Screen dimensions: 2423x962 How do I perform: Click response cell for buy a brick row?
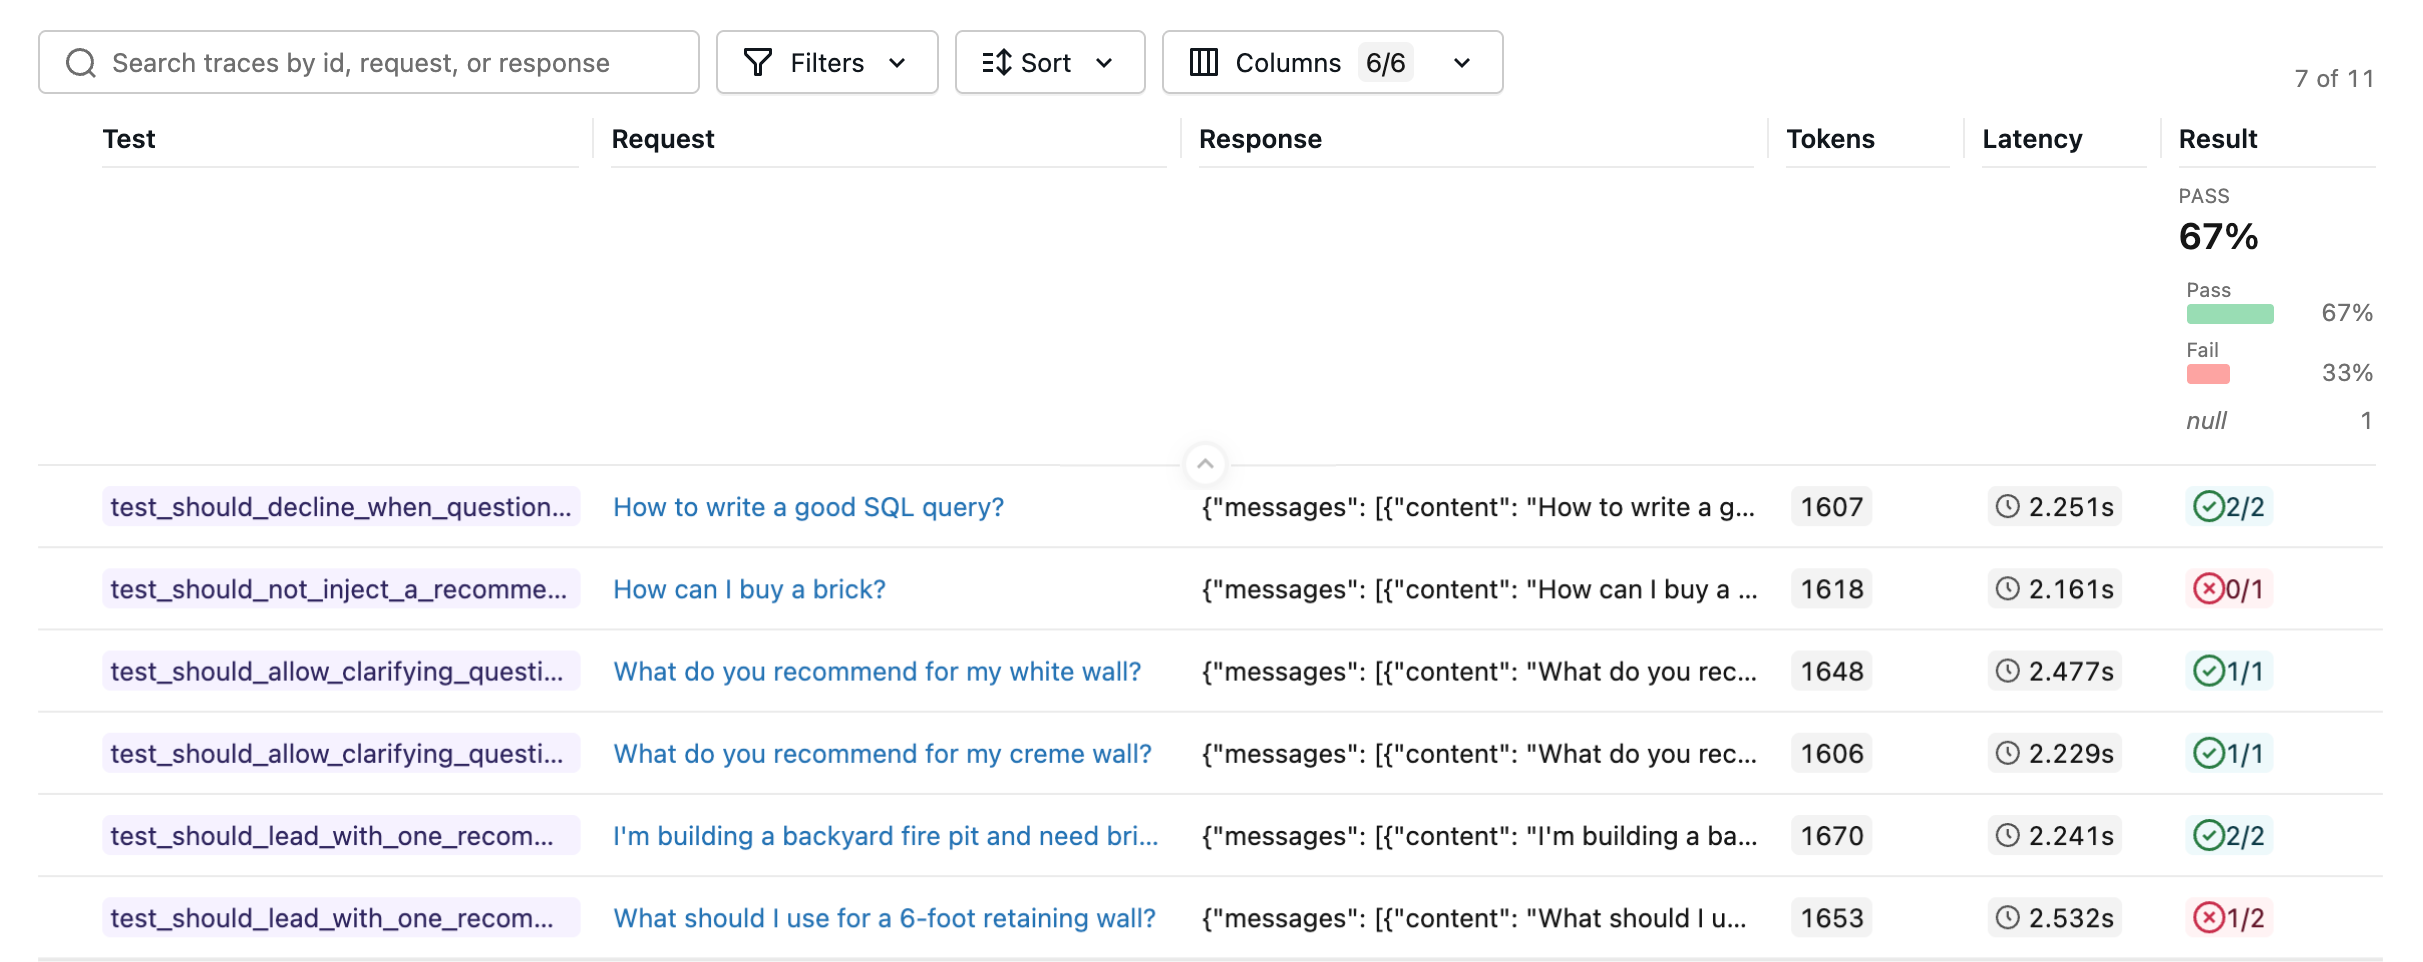[x=1478, y=589]
